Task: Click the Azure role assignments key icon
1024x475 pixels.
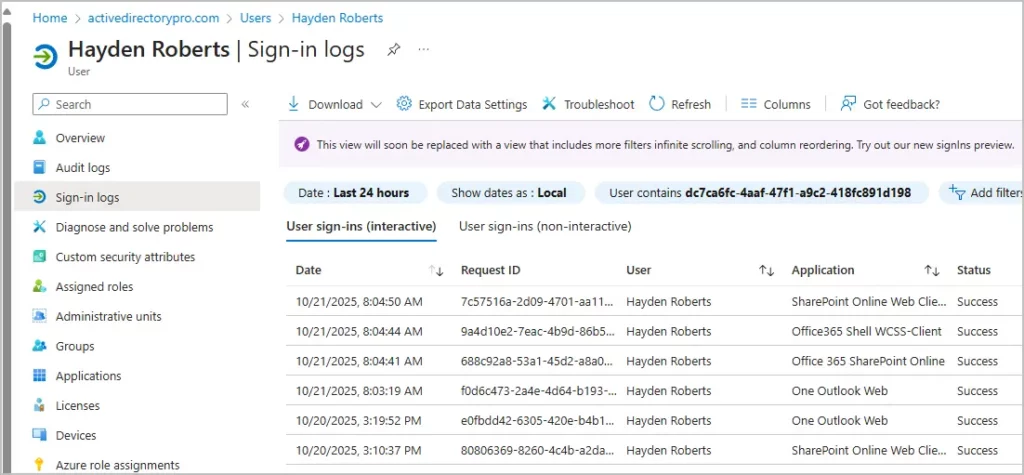Action: (40, 465)
